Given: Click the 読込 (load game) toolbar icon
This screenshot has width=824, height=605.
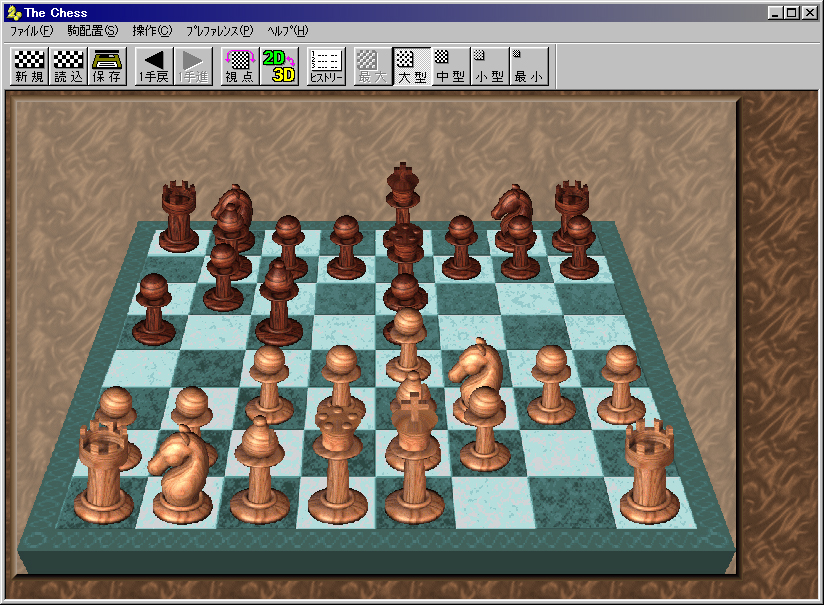Looking at the screenshot, I should (68, 66).
